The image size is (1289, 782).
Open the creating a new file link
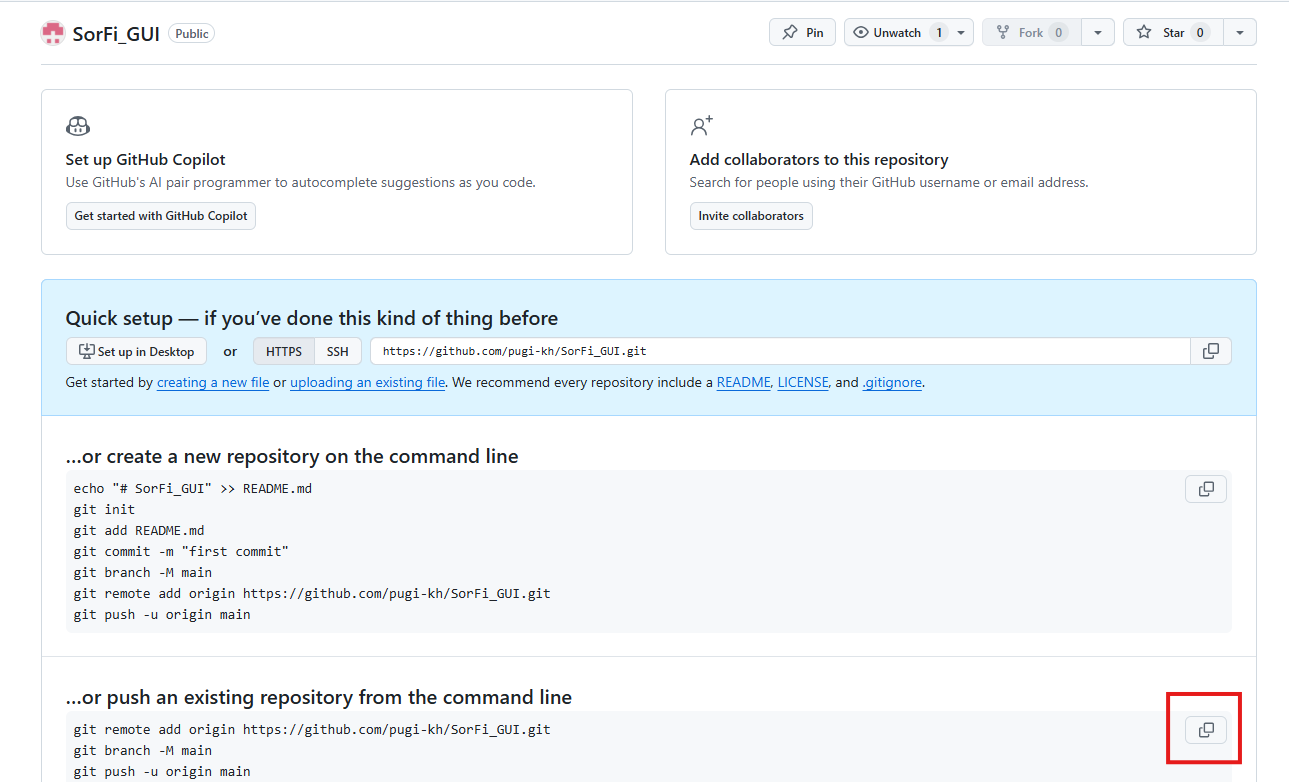(x=213, y=382)
